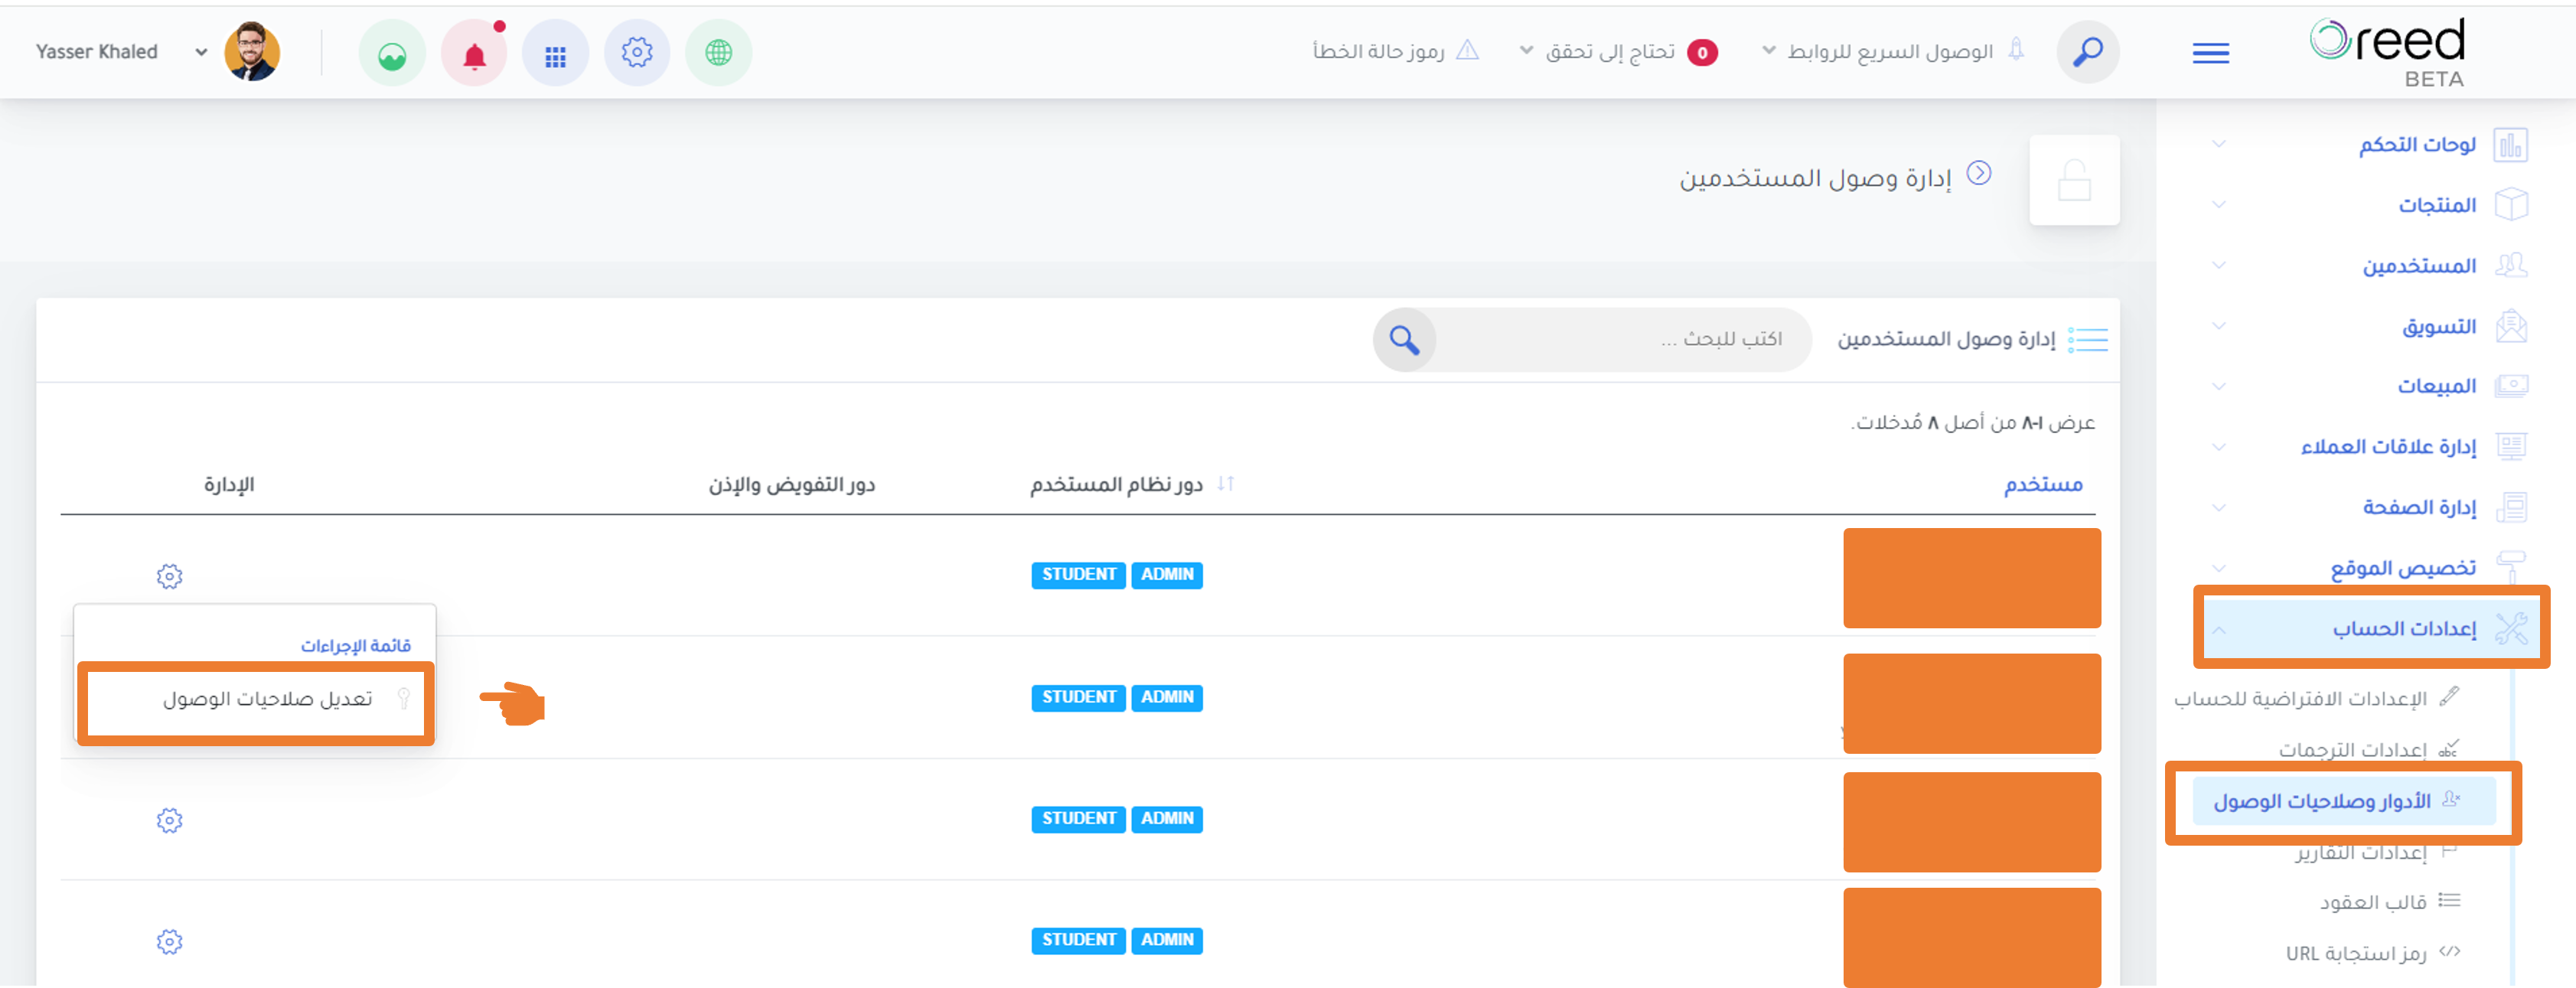Viewport: 2576px width, 988px height.
Task: Click the blue search button beside the search field
Action: click(1404, 340)
